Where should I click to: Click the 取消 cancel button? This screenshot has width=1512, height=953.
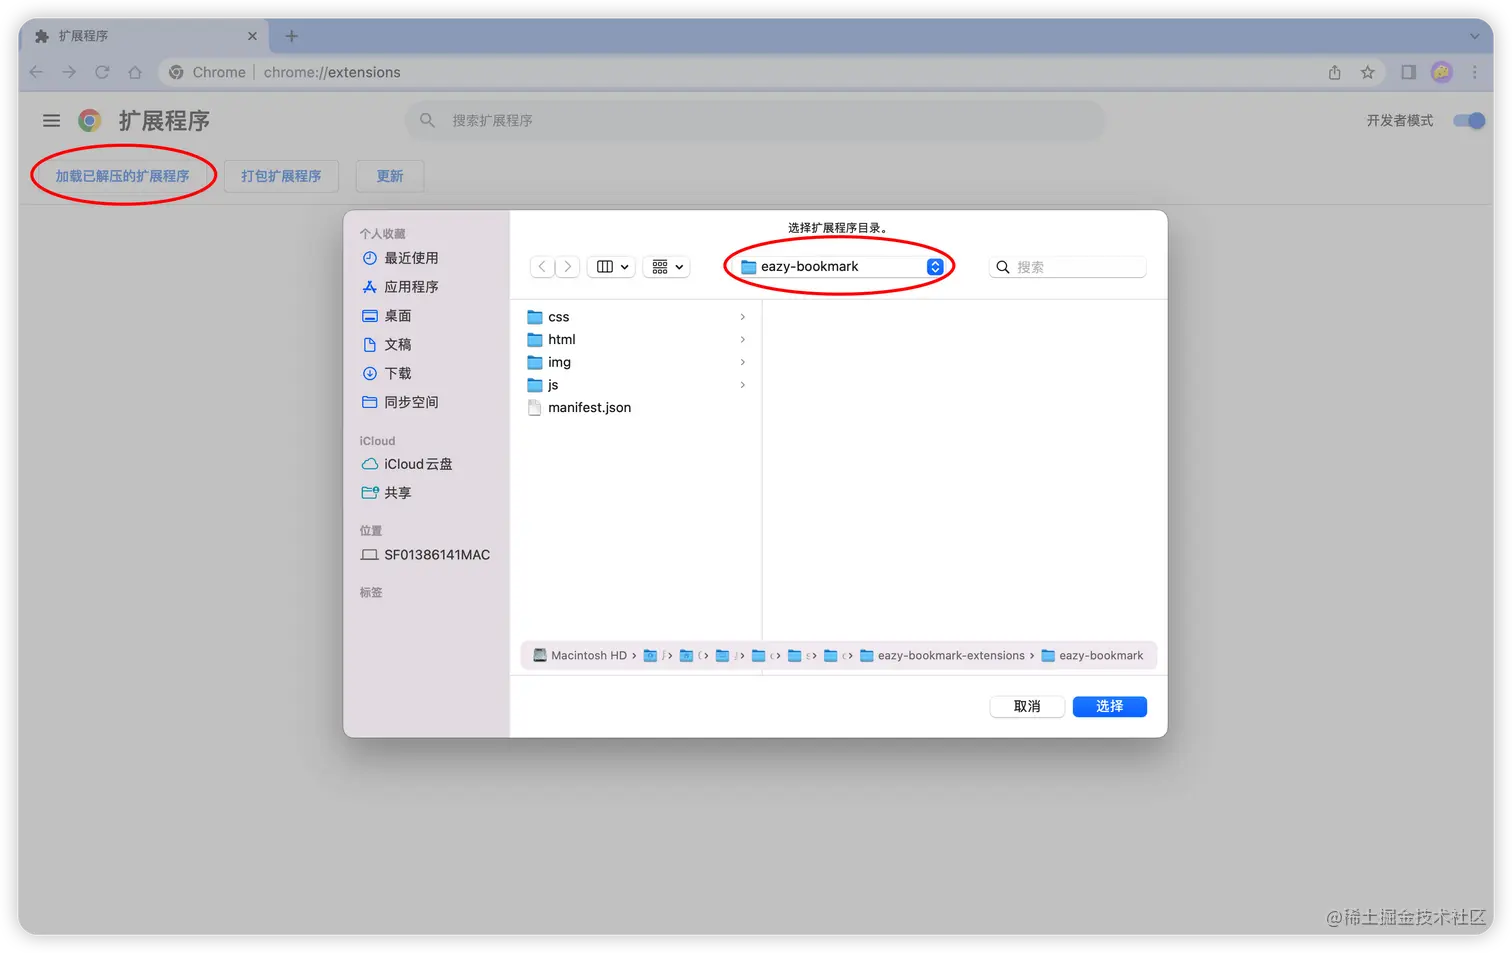1027,707
